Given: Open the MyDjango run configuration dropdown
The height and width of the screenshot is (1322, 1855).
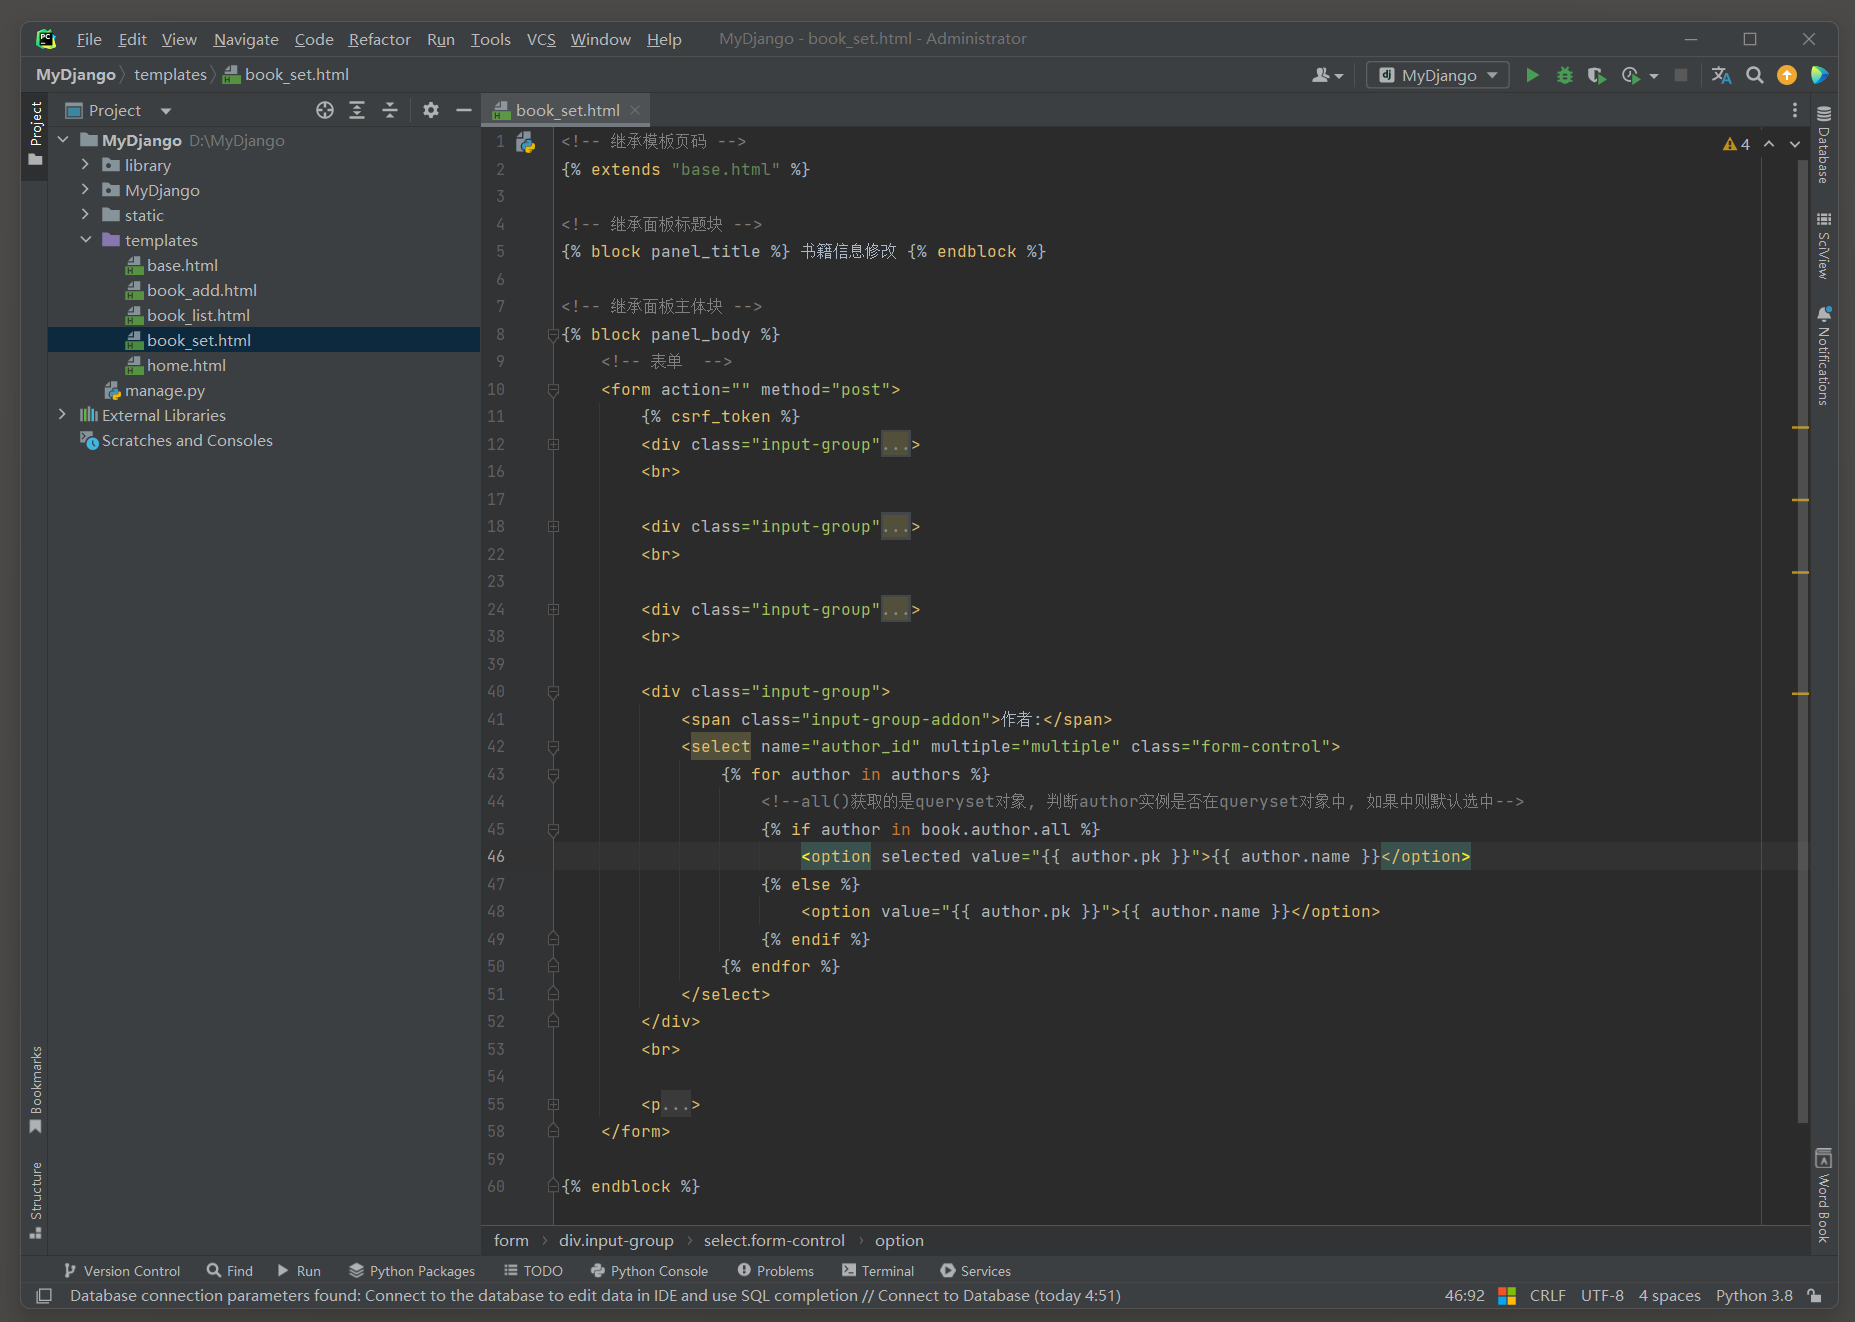Looking at the screenshot, I should [x=1438, y=75].
